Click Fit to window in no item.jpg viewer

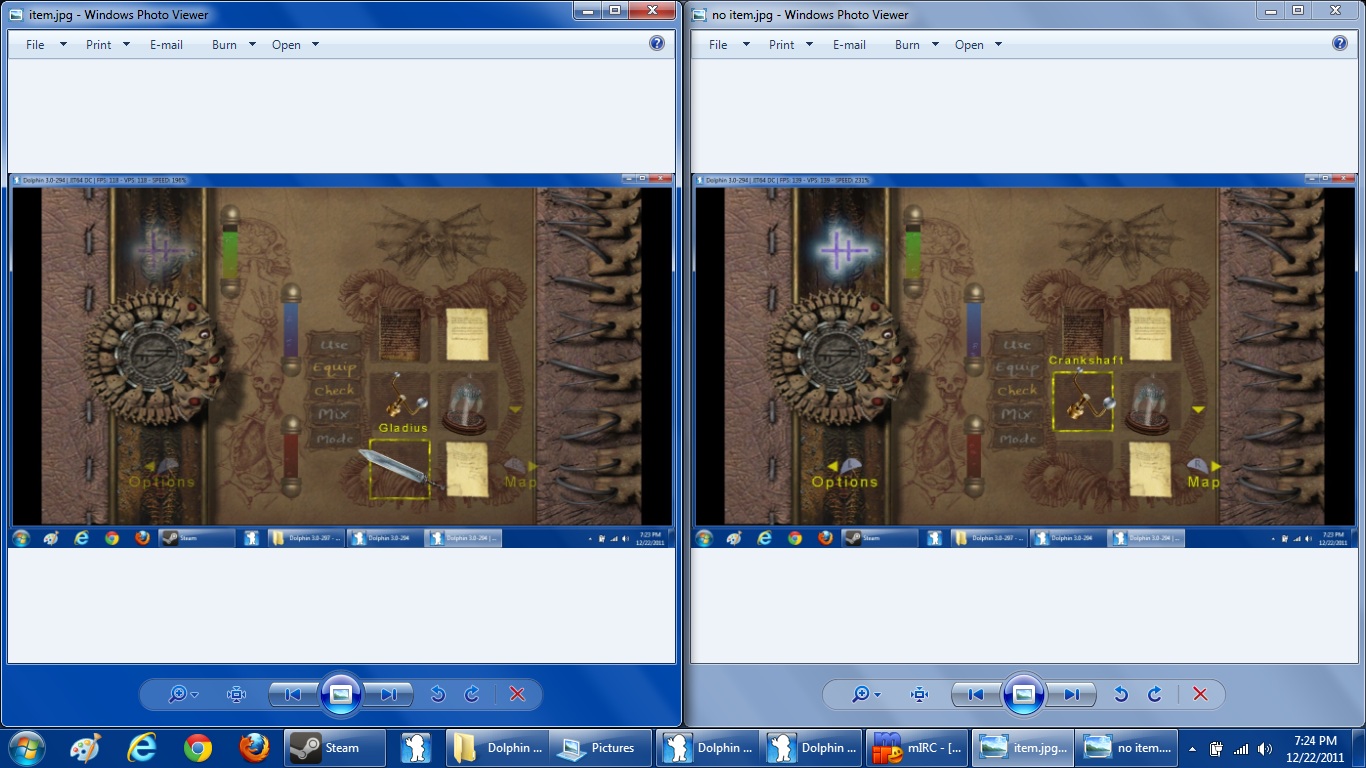919,695
